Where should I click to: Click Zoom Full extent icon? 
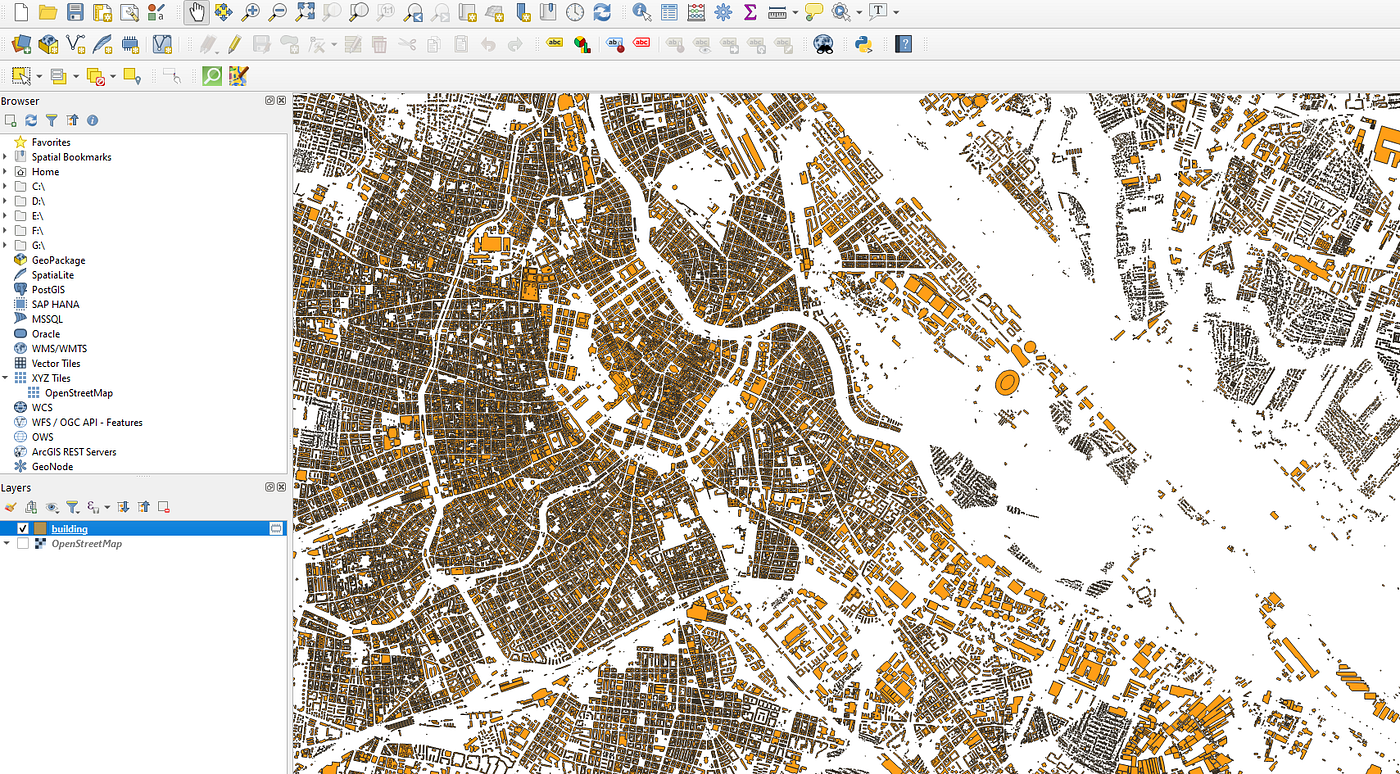click(304, 12)
